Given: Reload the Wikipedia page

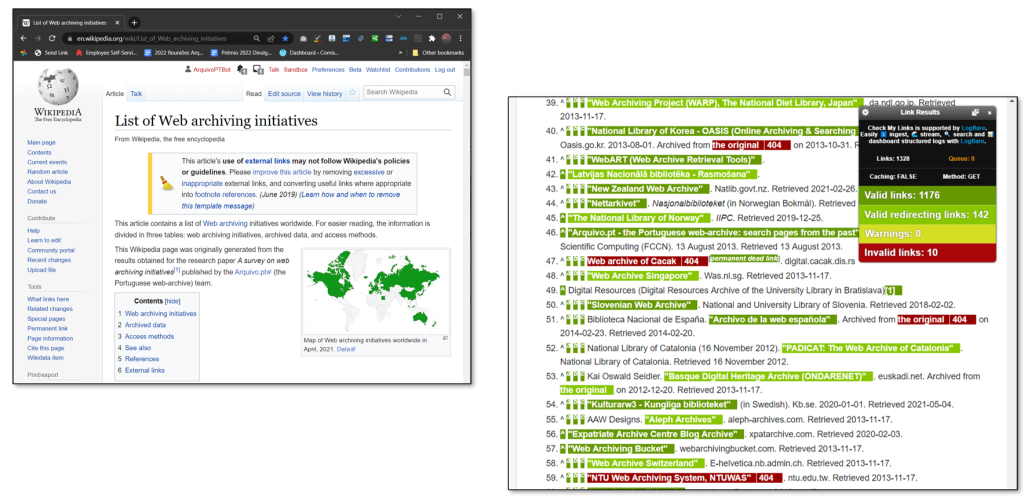Looking at the screenshot, I should (52, 39).
